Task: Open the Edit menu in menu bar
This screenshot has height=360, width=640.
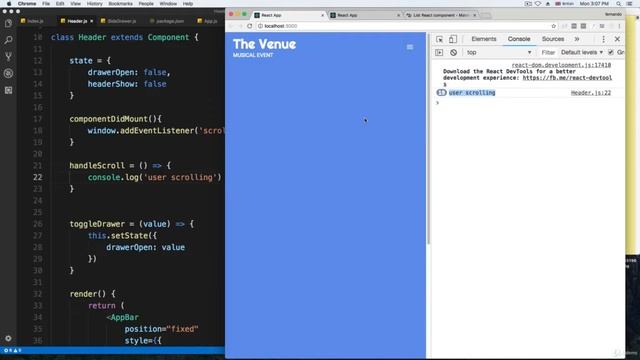Action: tap(60, 4)
